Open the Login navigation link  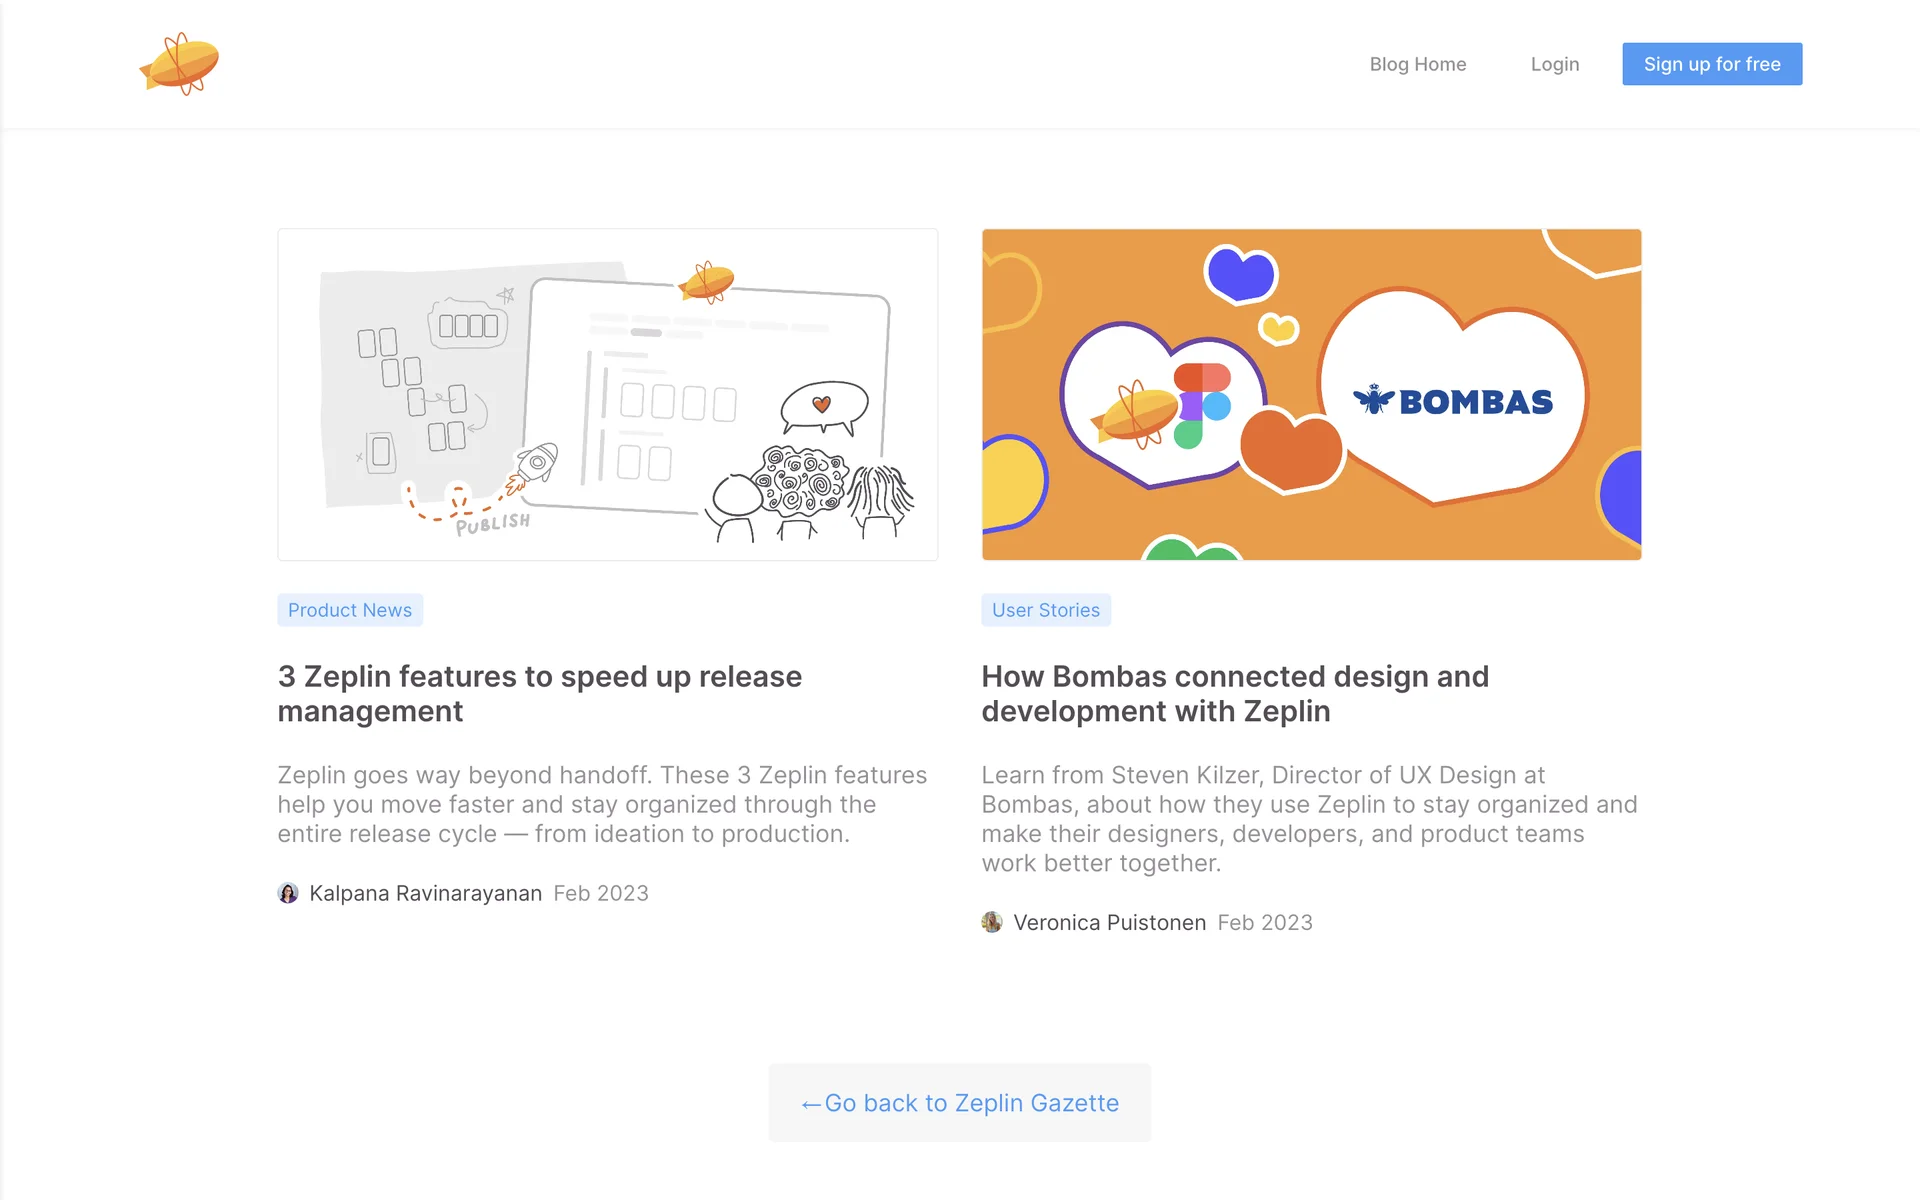(x=1554, y=64)
